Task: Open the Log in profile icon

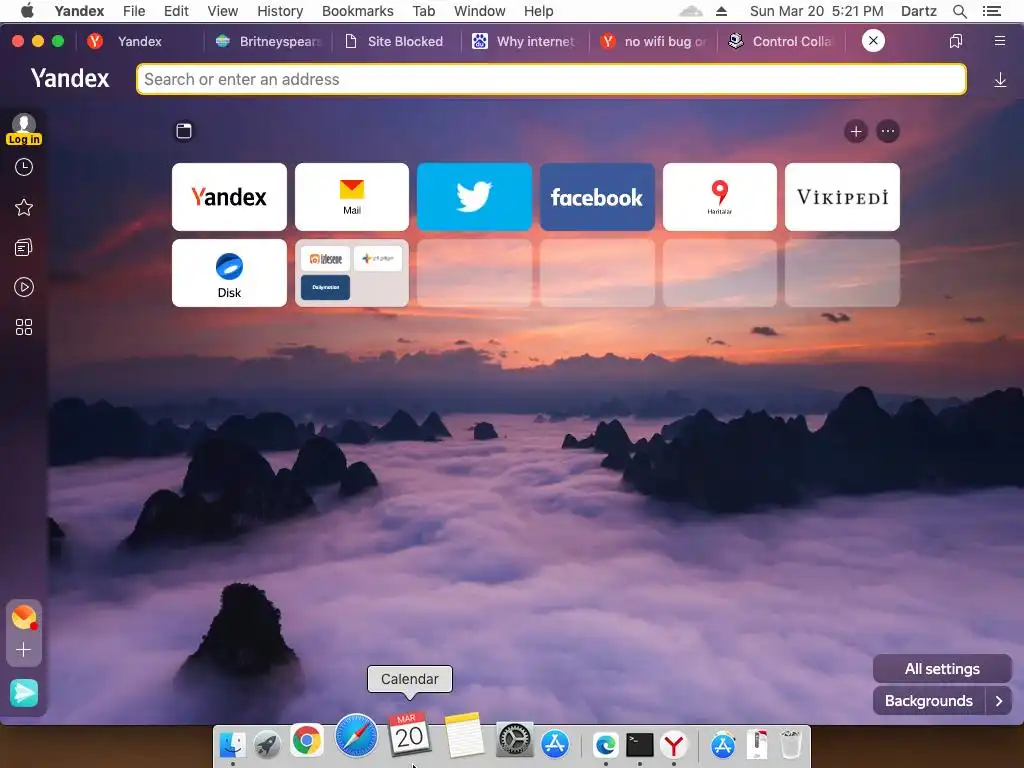Action: click(24, 129)
